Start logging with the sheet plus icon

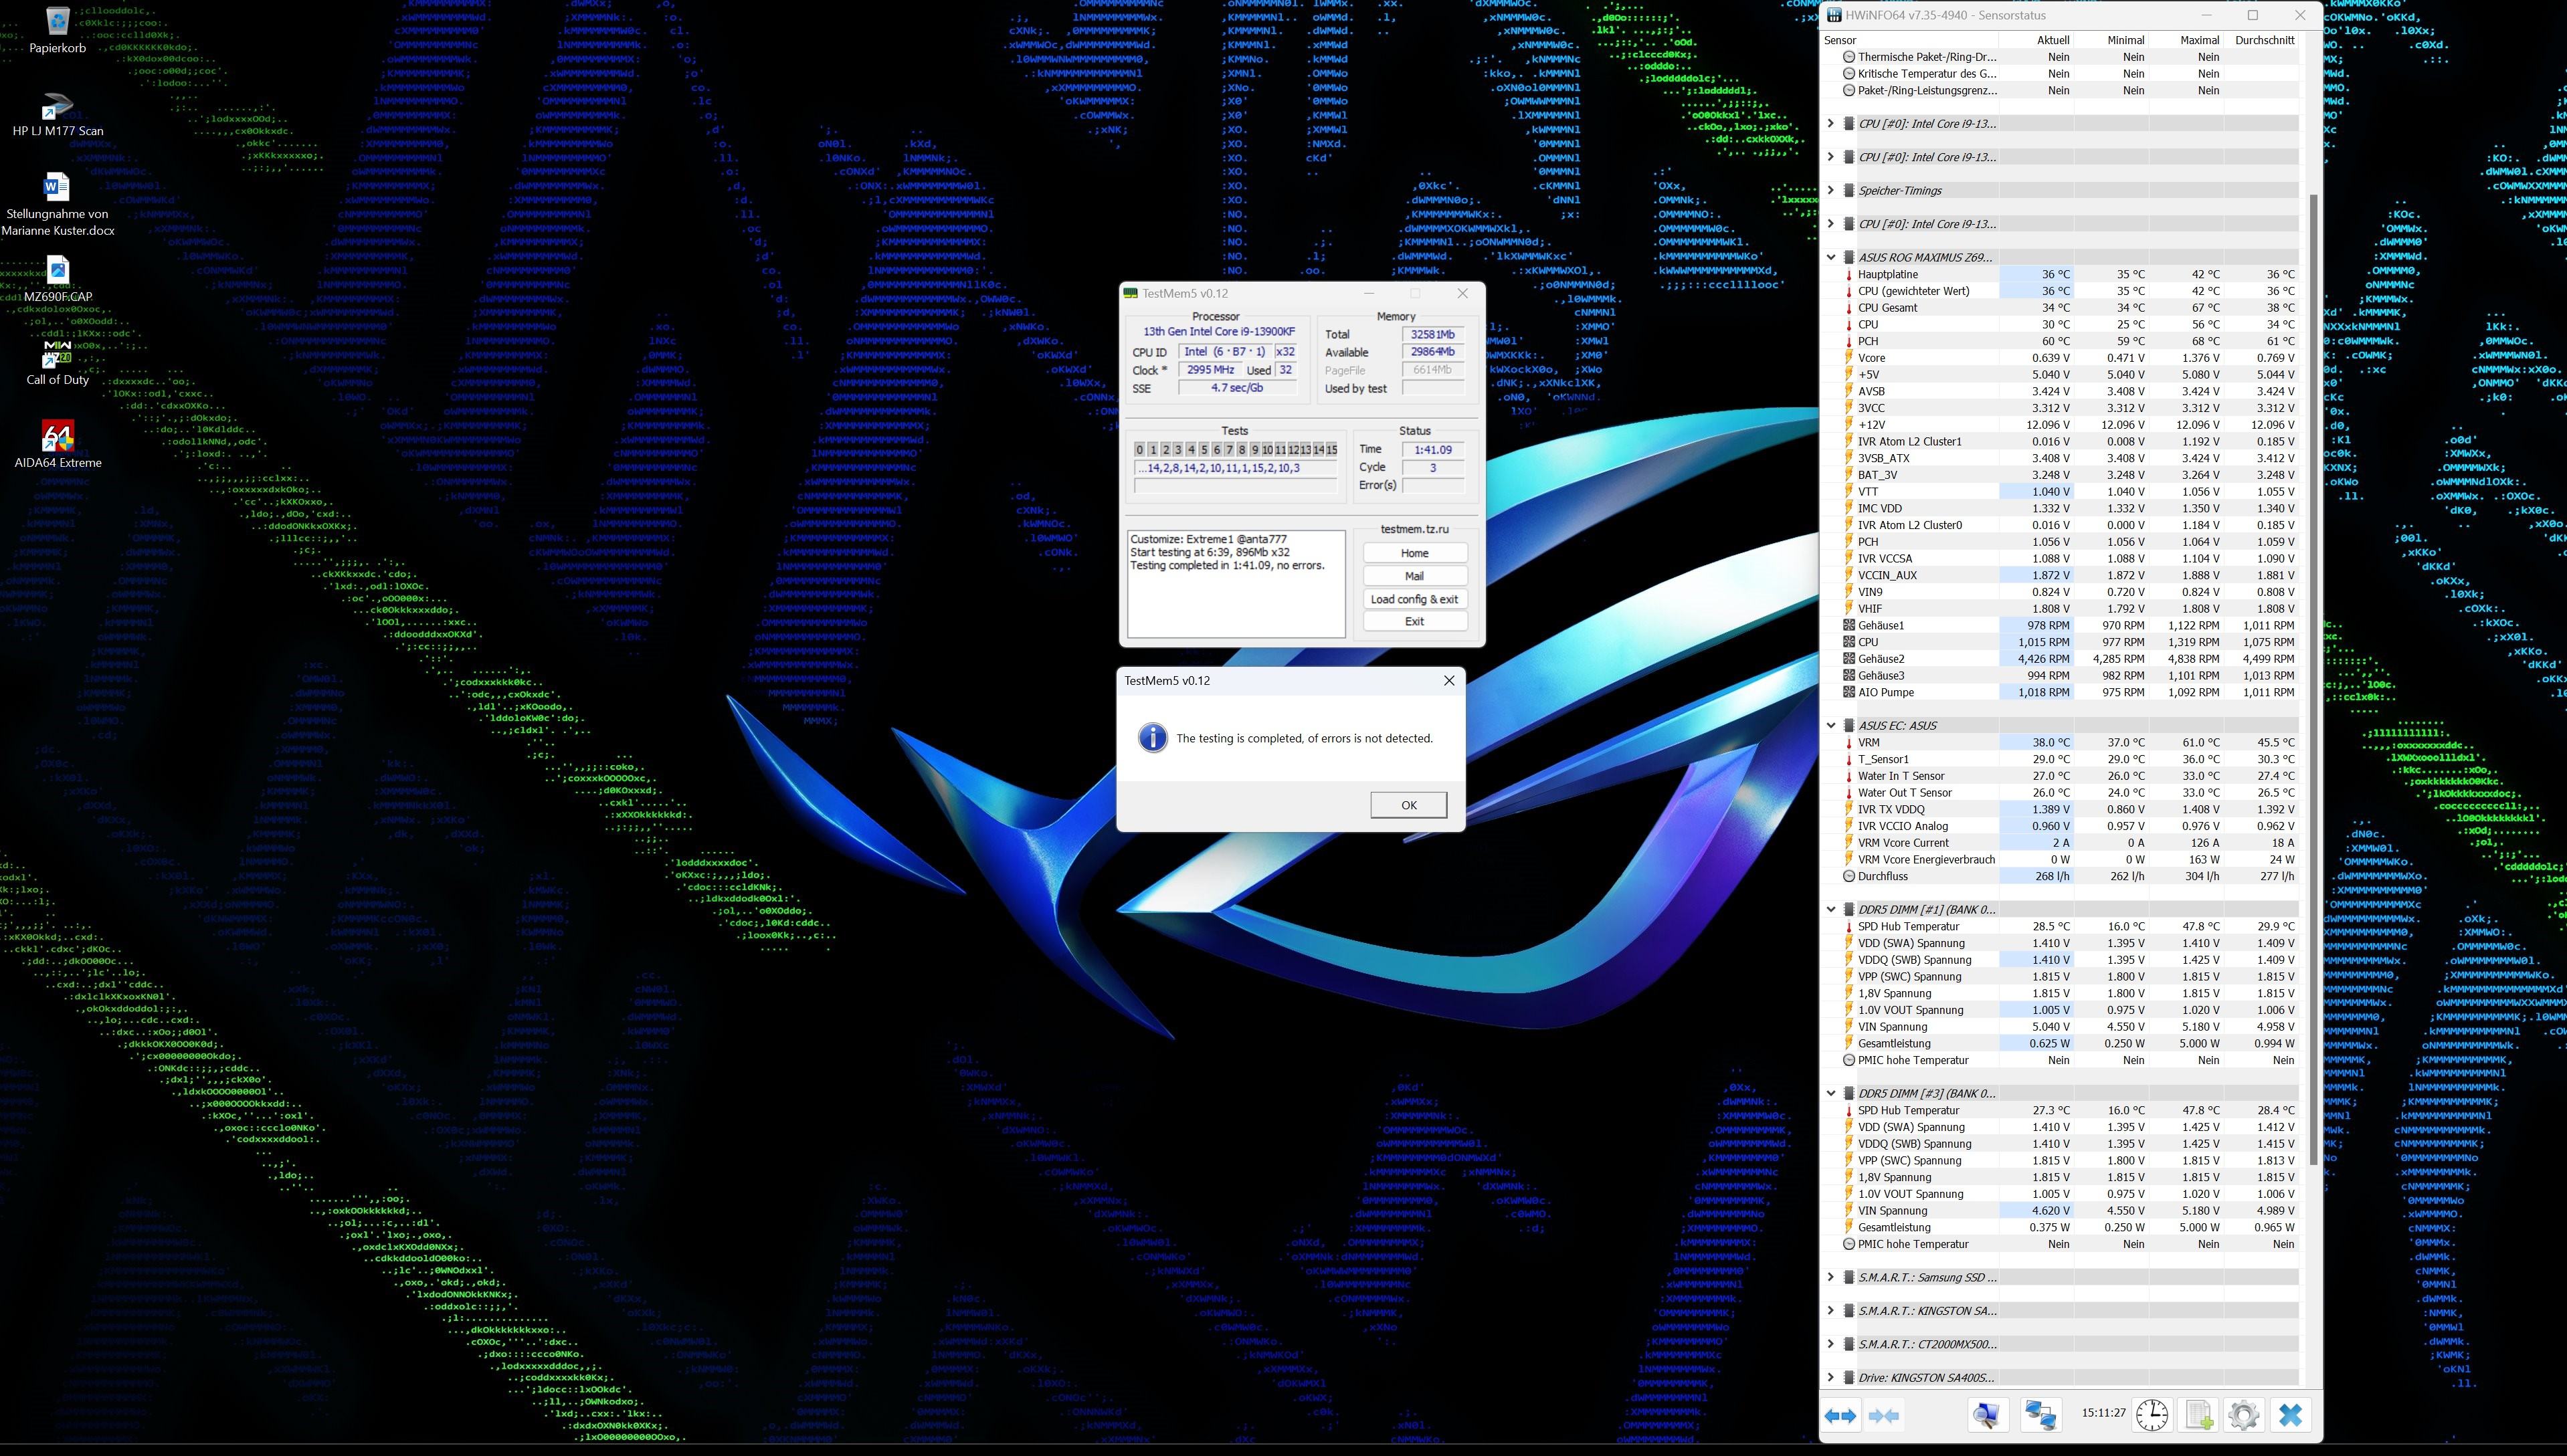pos(2198,1416)
